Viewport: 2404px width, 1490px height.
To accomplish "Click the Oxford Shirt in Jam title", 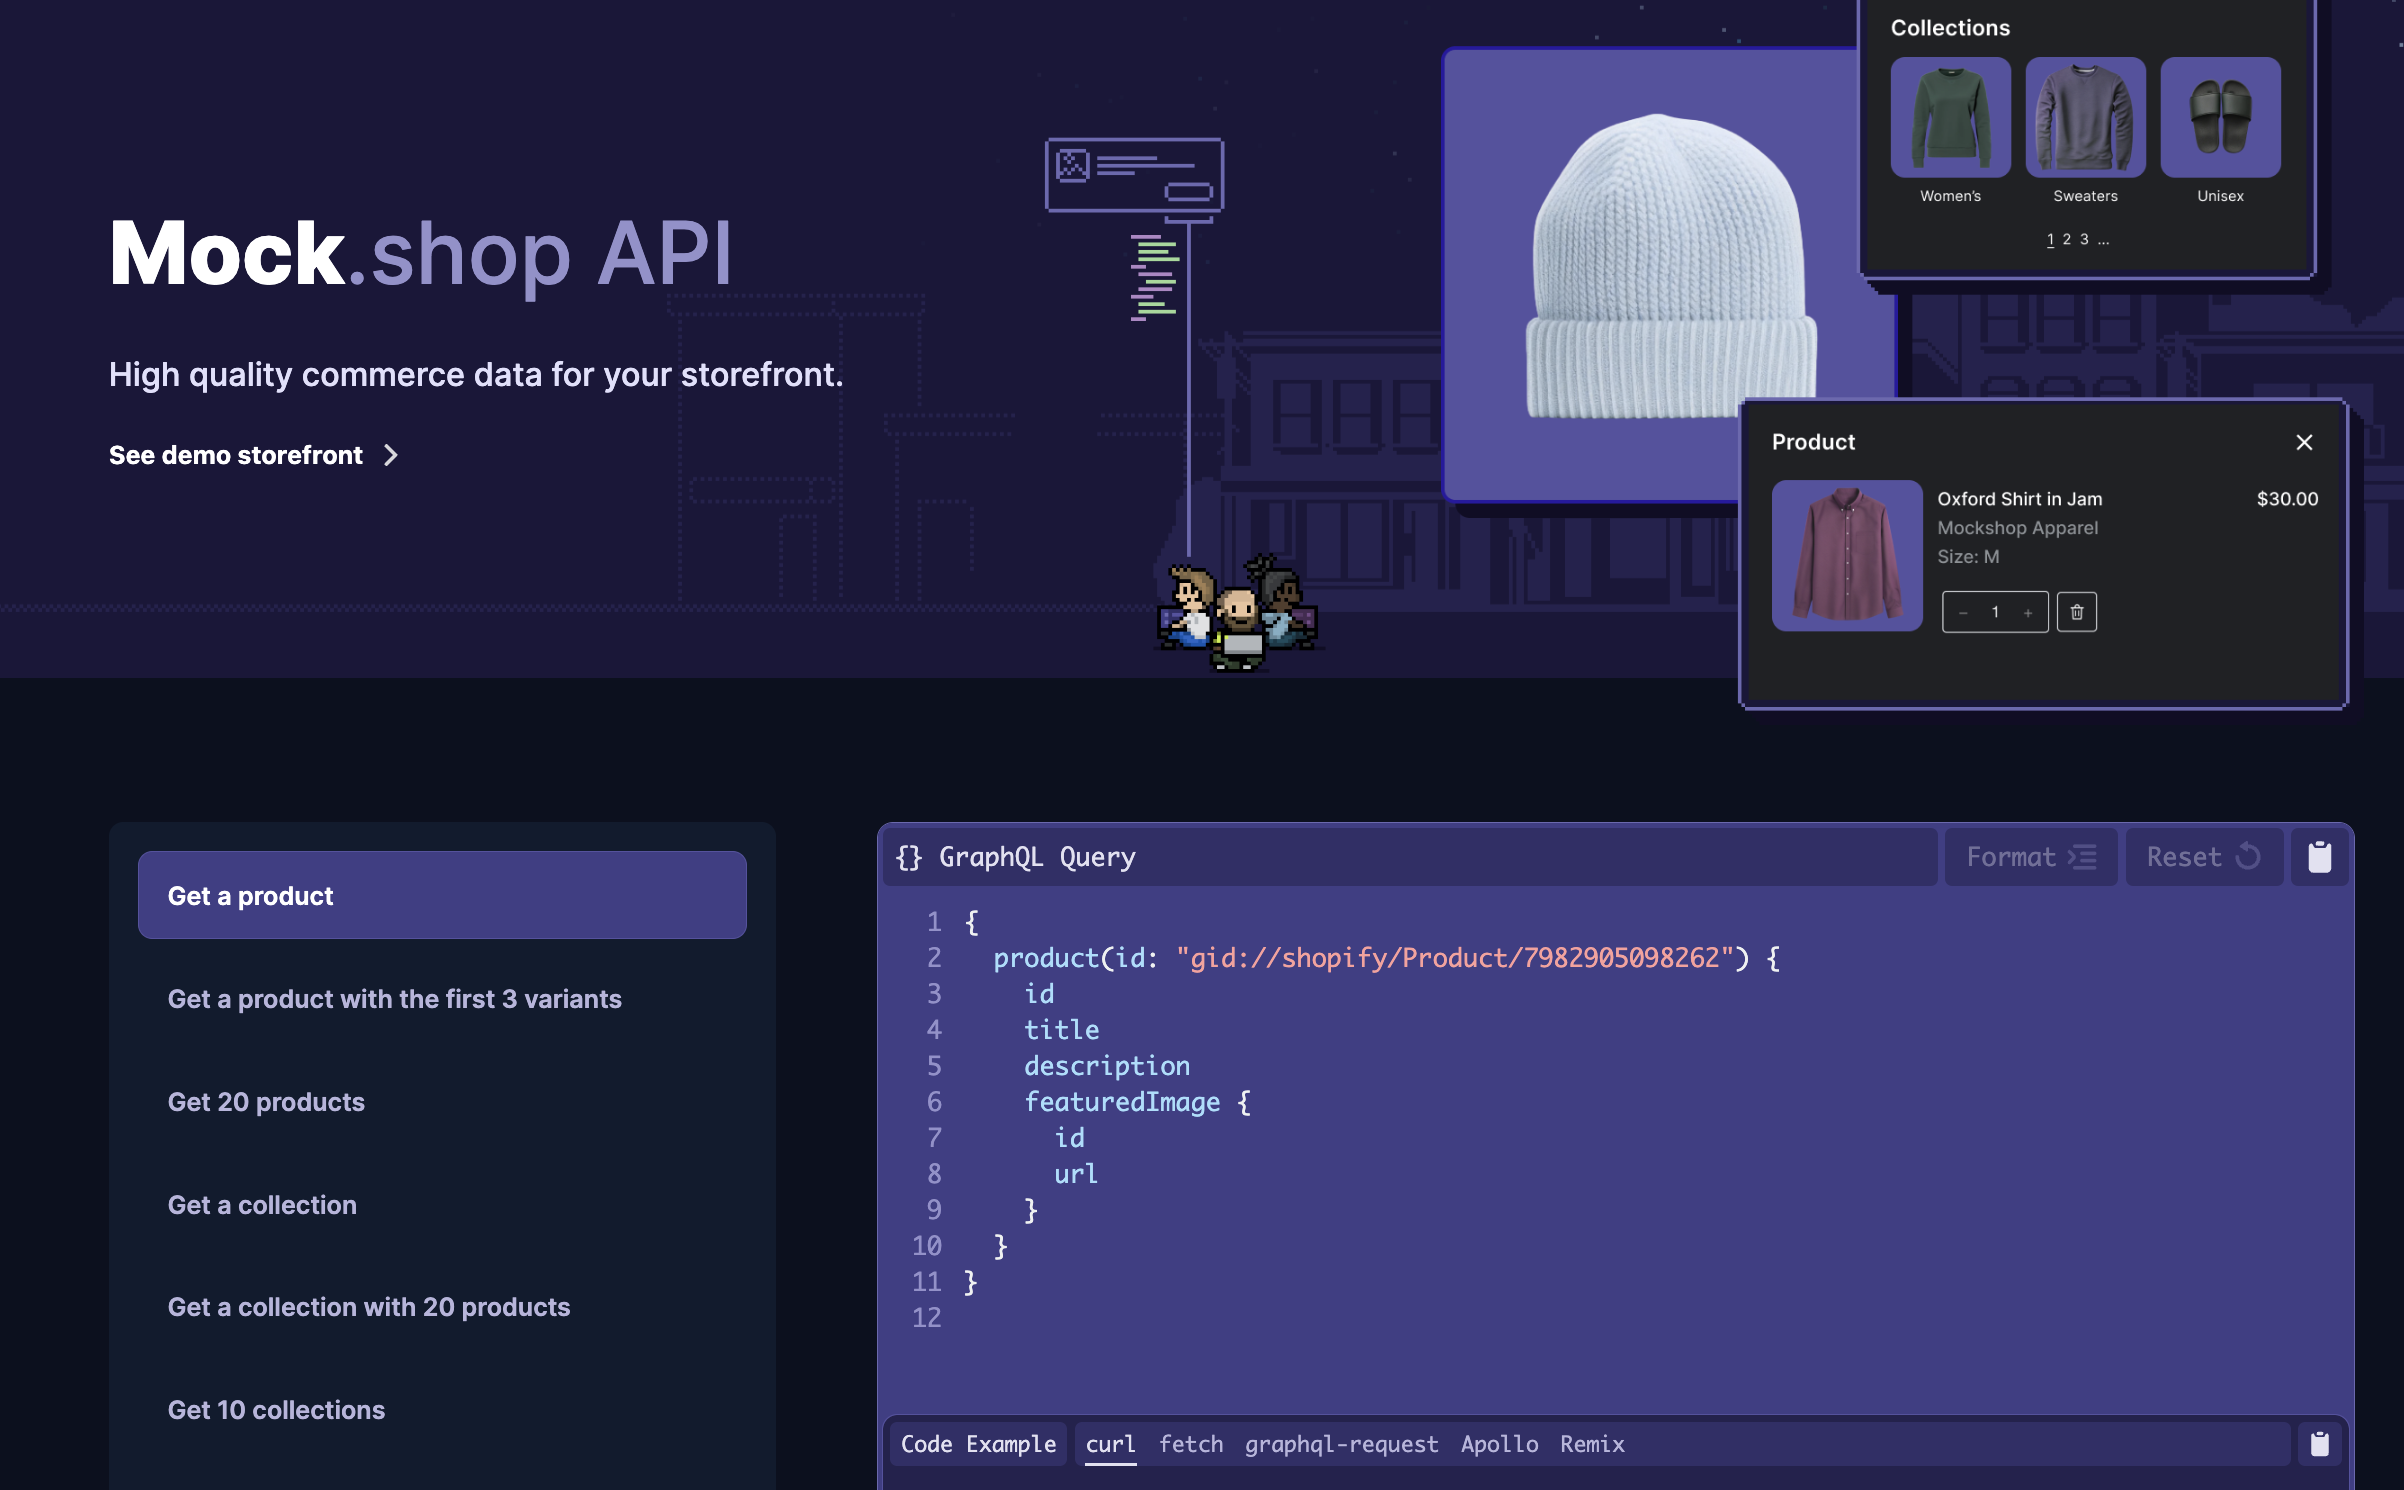I will click(2019, 499).
